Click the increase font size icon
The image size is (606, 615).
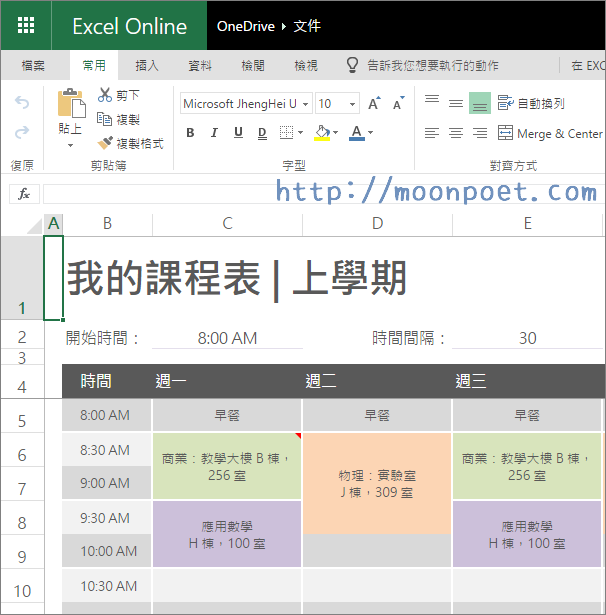coord(374,103)
